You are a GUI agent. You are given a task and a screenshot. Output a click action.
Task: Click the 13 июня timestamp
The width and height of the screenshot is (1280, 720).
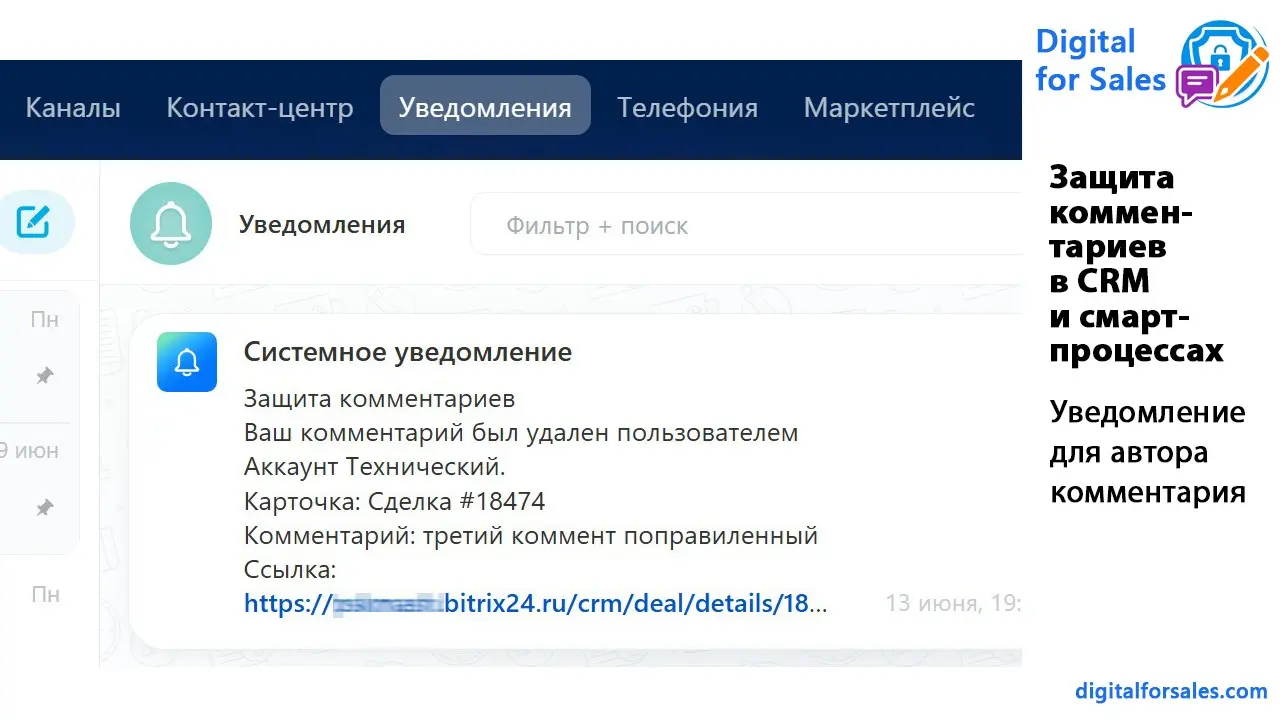[953, 603]
